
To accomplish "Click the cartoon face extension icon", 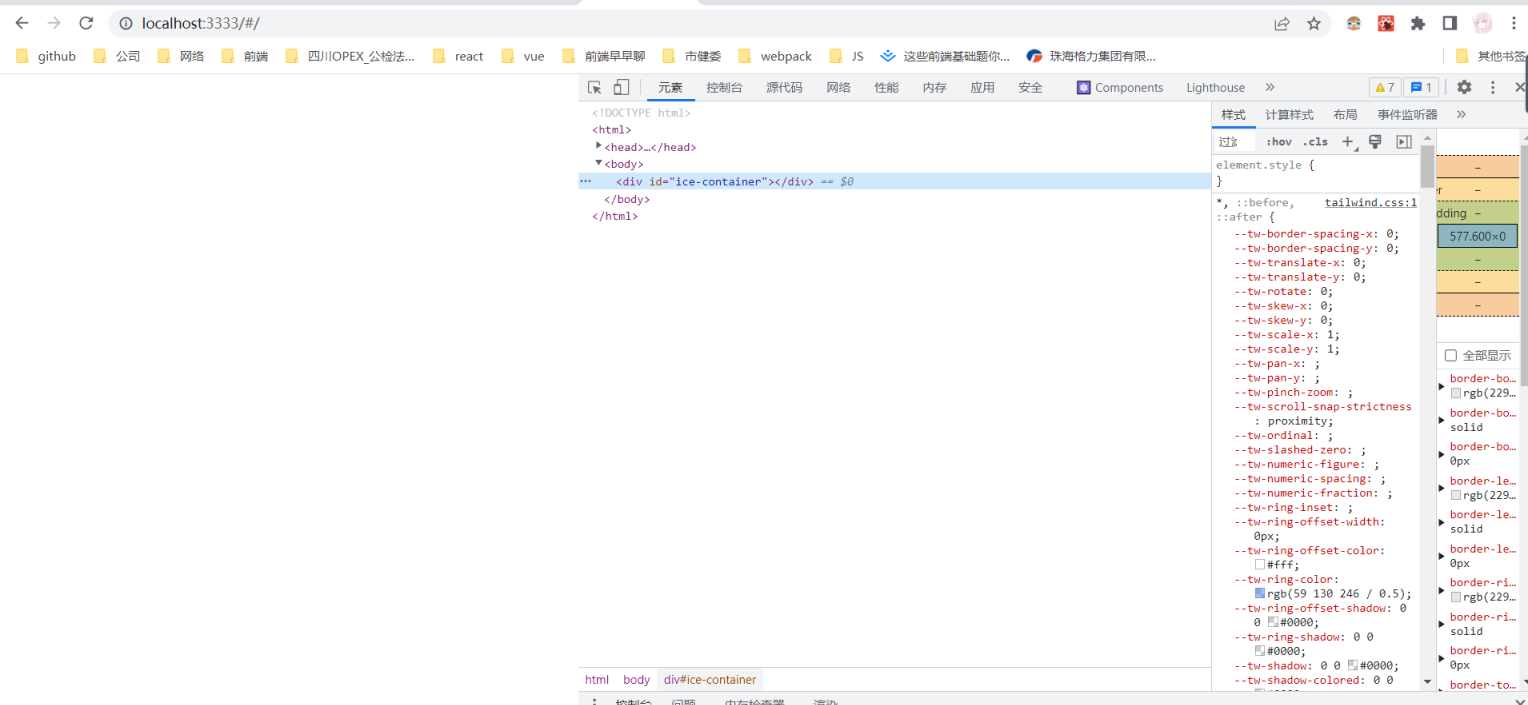I will [1353, 23].
